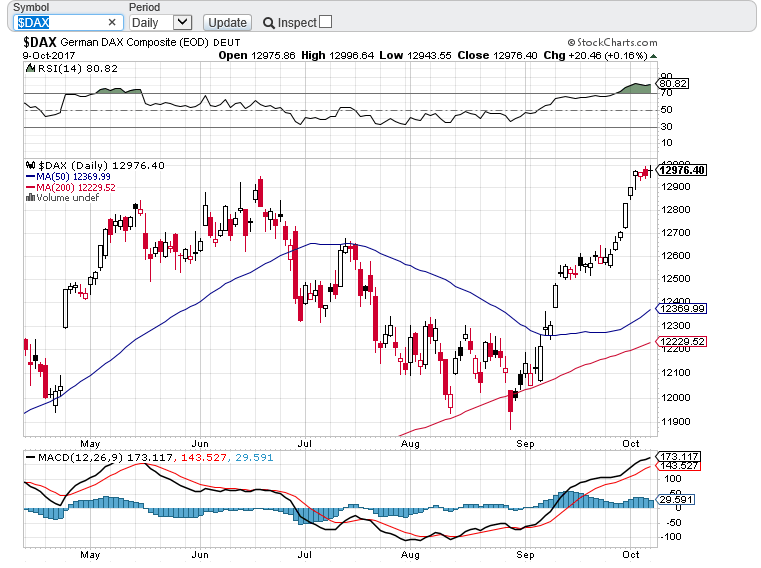
Task: Enable the Inspect checkbox
Action: (x=326, y=22)
